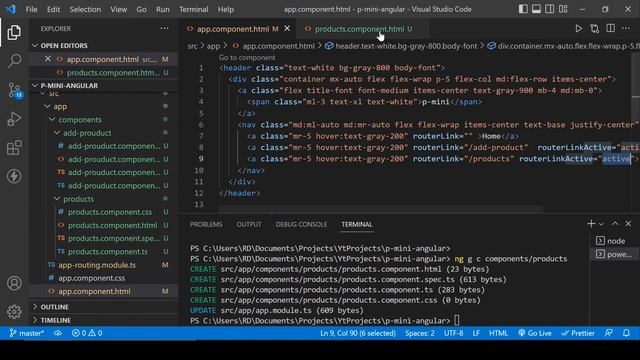Split the editor to the right
The height and width of the screenshot is (360, 640).
[x=610, y=29]
